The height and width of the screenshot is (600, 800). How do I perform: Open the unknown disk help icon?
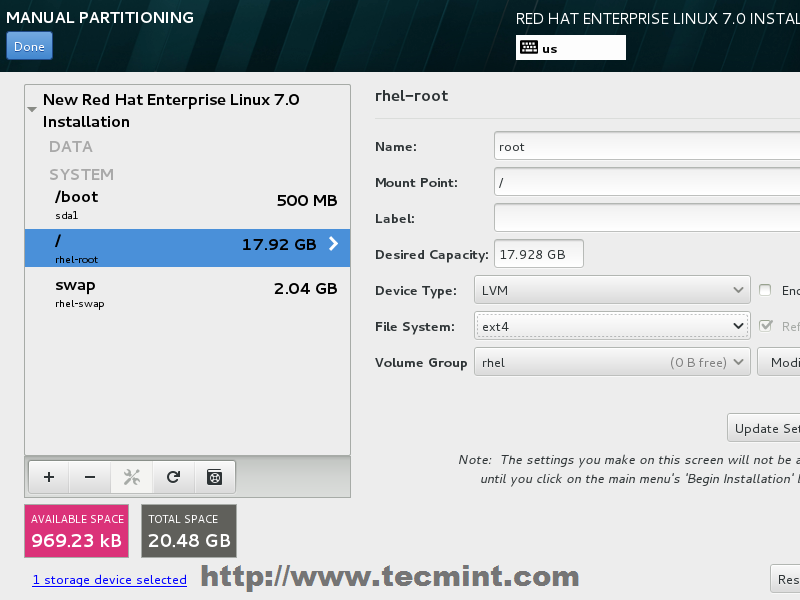(215, 477)
